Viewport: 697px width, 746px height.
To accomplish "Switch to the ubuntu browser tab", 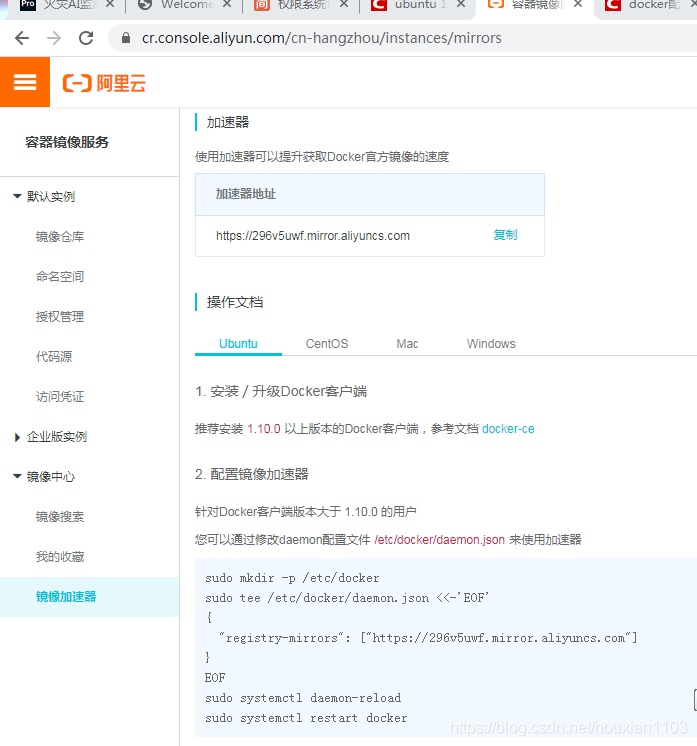I will click(x=420, y=5).
